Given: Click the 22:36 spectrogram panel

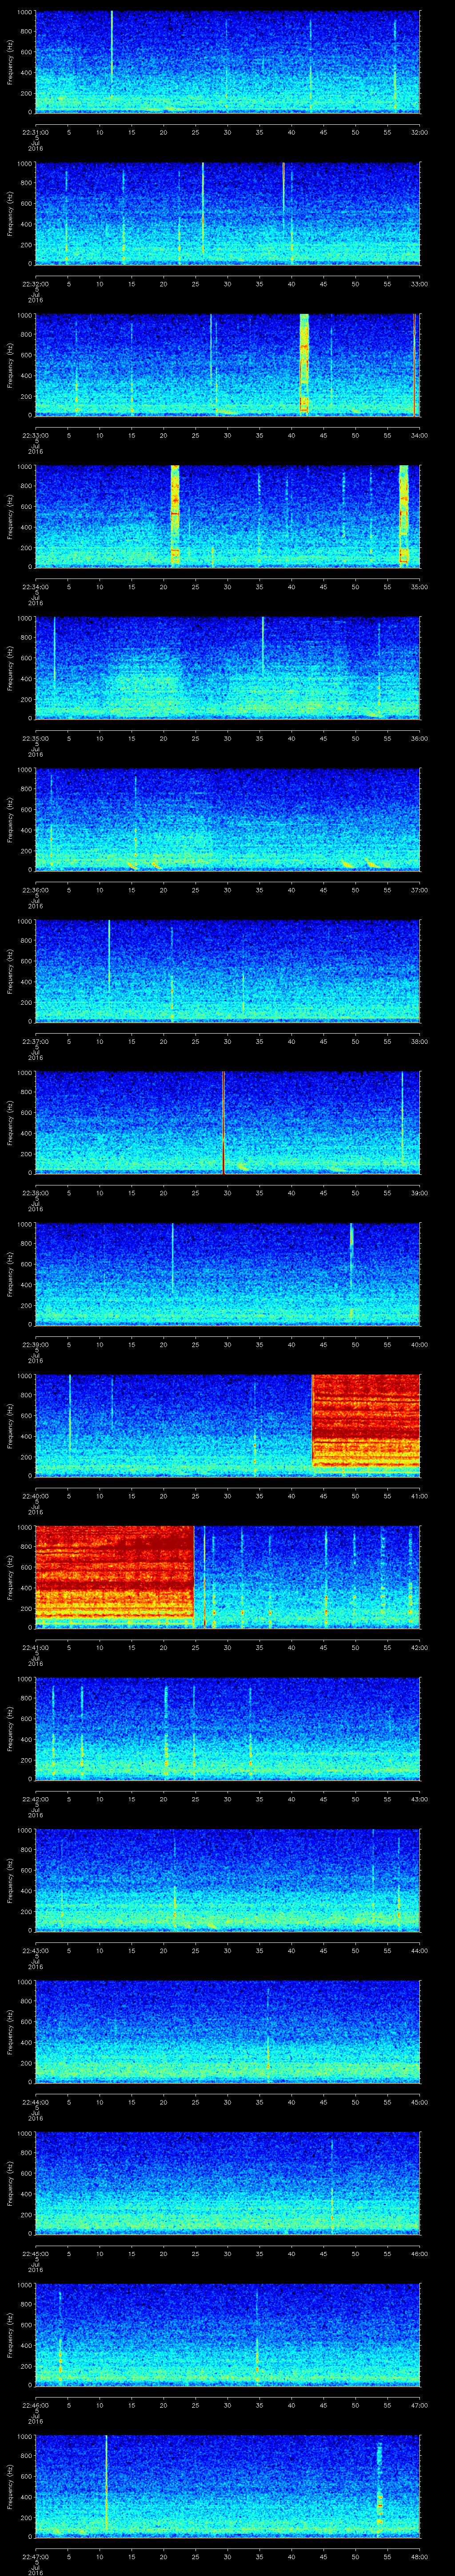Looking at the screenshot, I should [x=227, y=819].
